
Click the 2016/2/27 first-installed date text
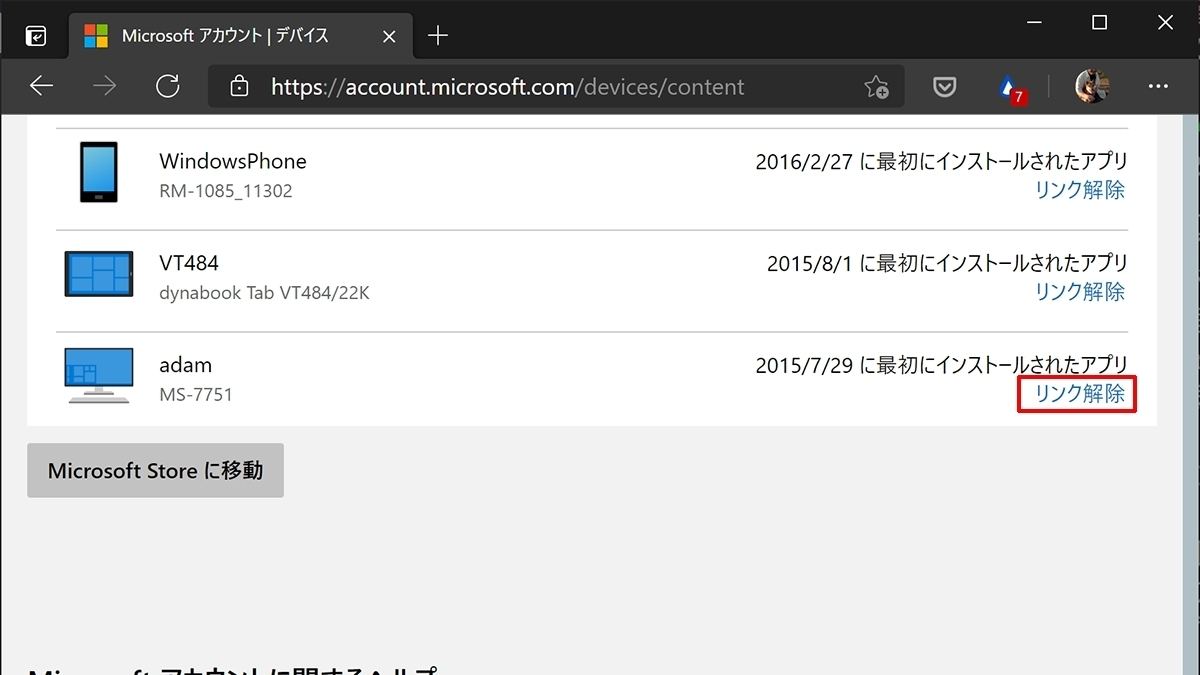[x=941, y=161]
